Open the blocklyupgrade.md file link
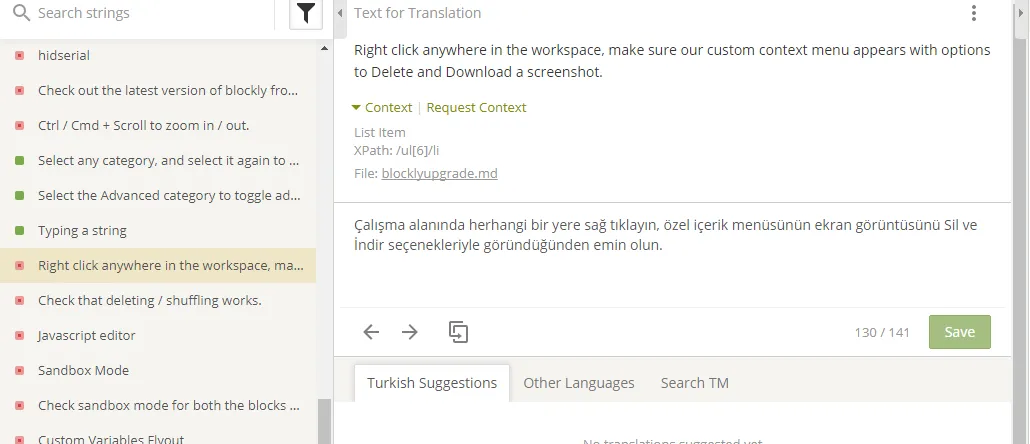 [439, 174]
